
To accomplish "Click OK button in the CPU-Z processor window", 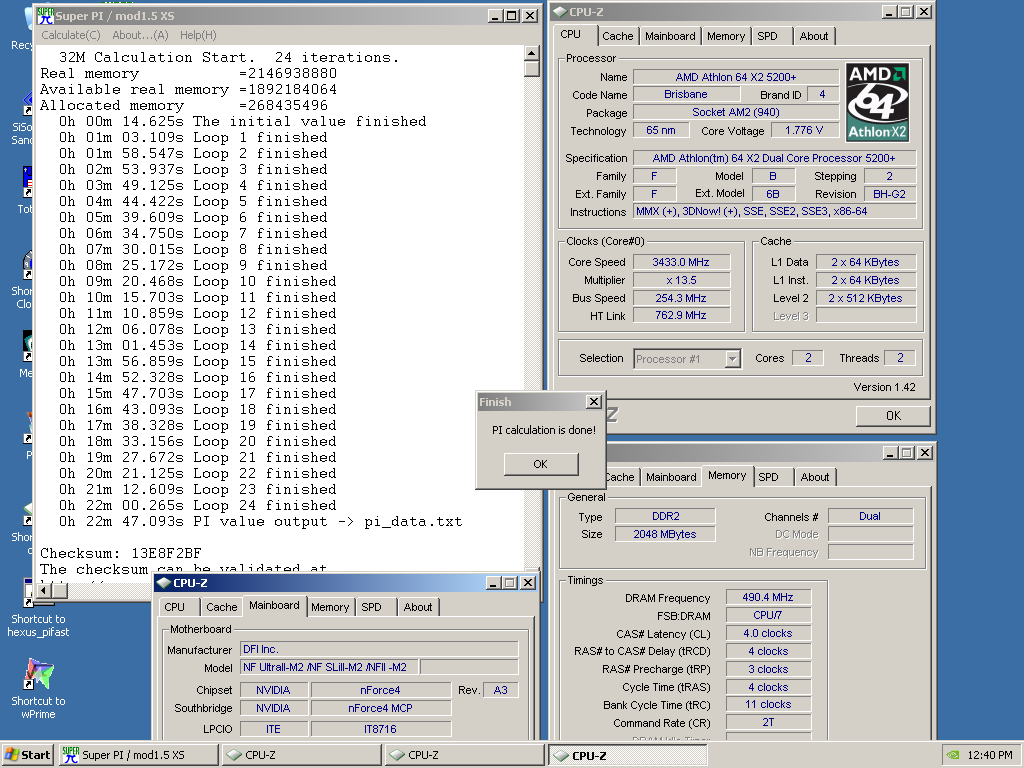I will (893, 416).
